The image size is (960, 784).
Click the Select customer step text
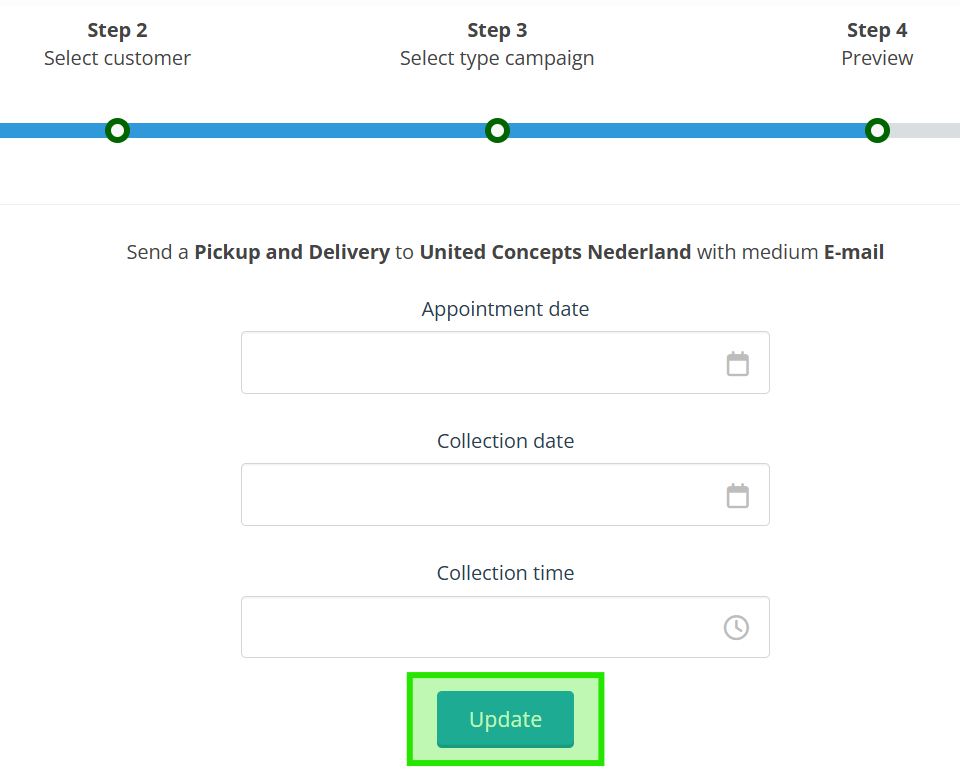pyautogui.click(x=117, y=58)
